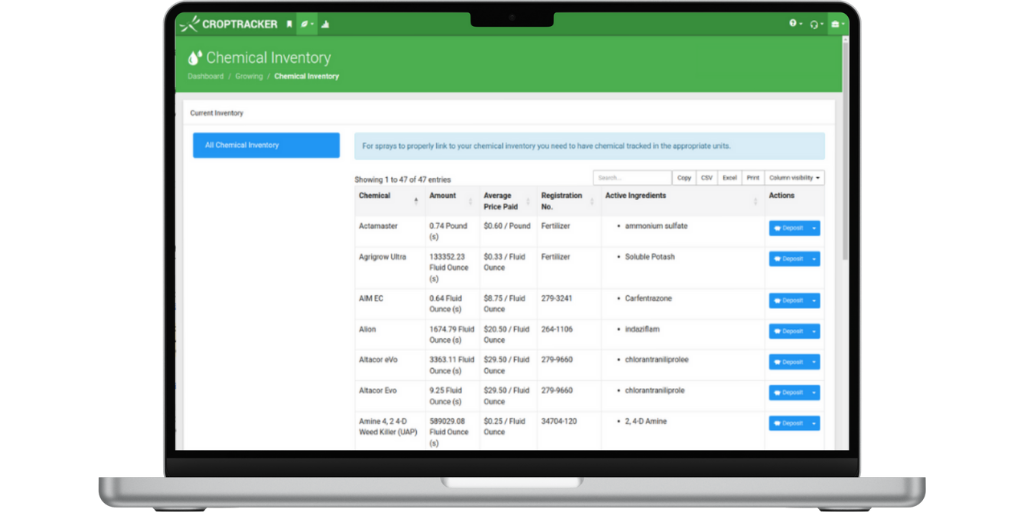Screen dimensions: 1024x512
Task: Expand the Deposit arrow for Alion
Action: coord(813,331)
